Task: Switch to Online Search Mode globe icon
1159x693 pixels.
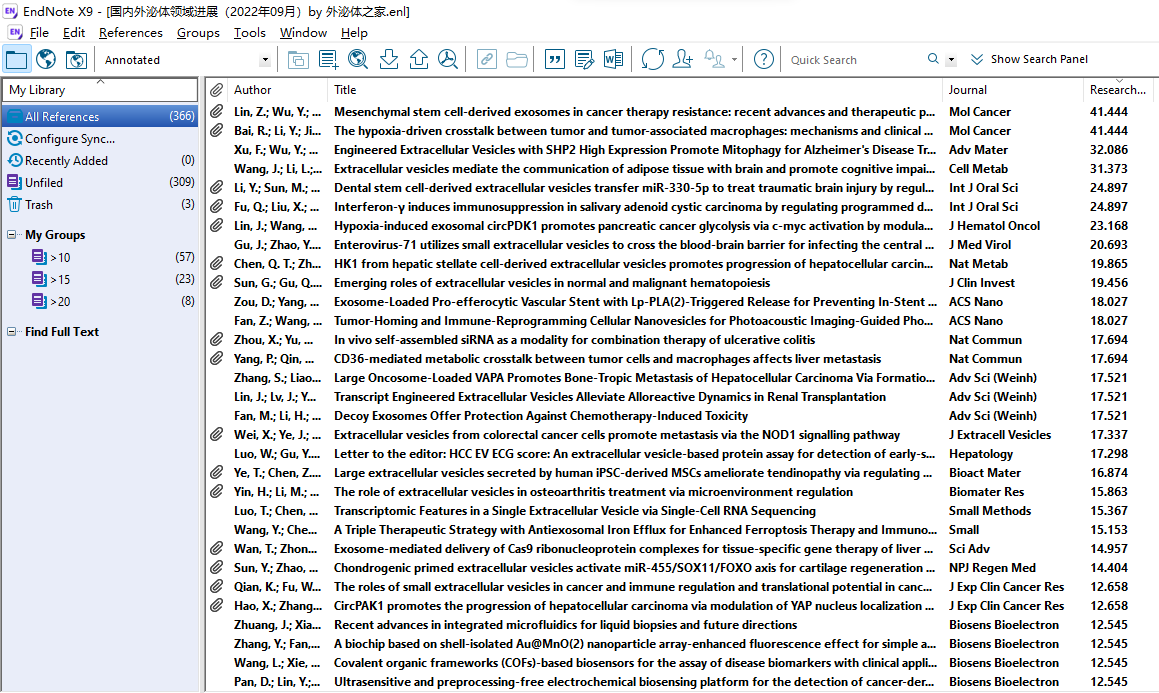Action: (x=46, y=59)
